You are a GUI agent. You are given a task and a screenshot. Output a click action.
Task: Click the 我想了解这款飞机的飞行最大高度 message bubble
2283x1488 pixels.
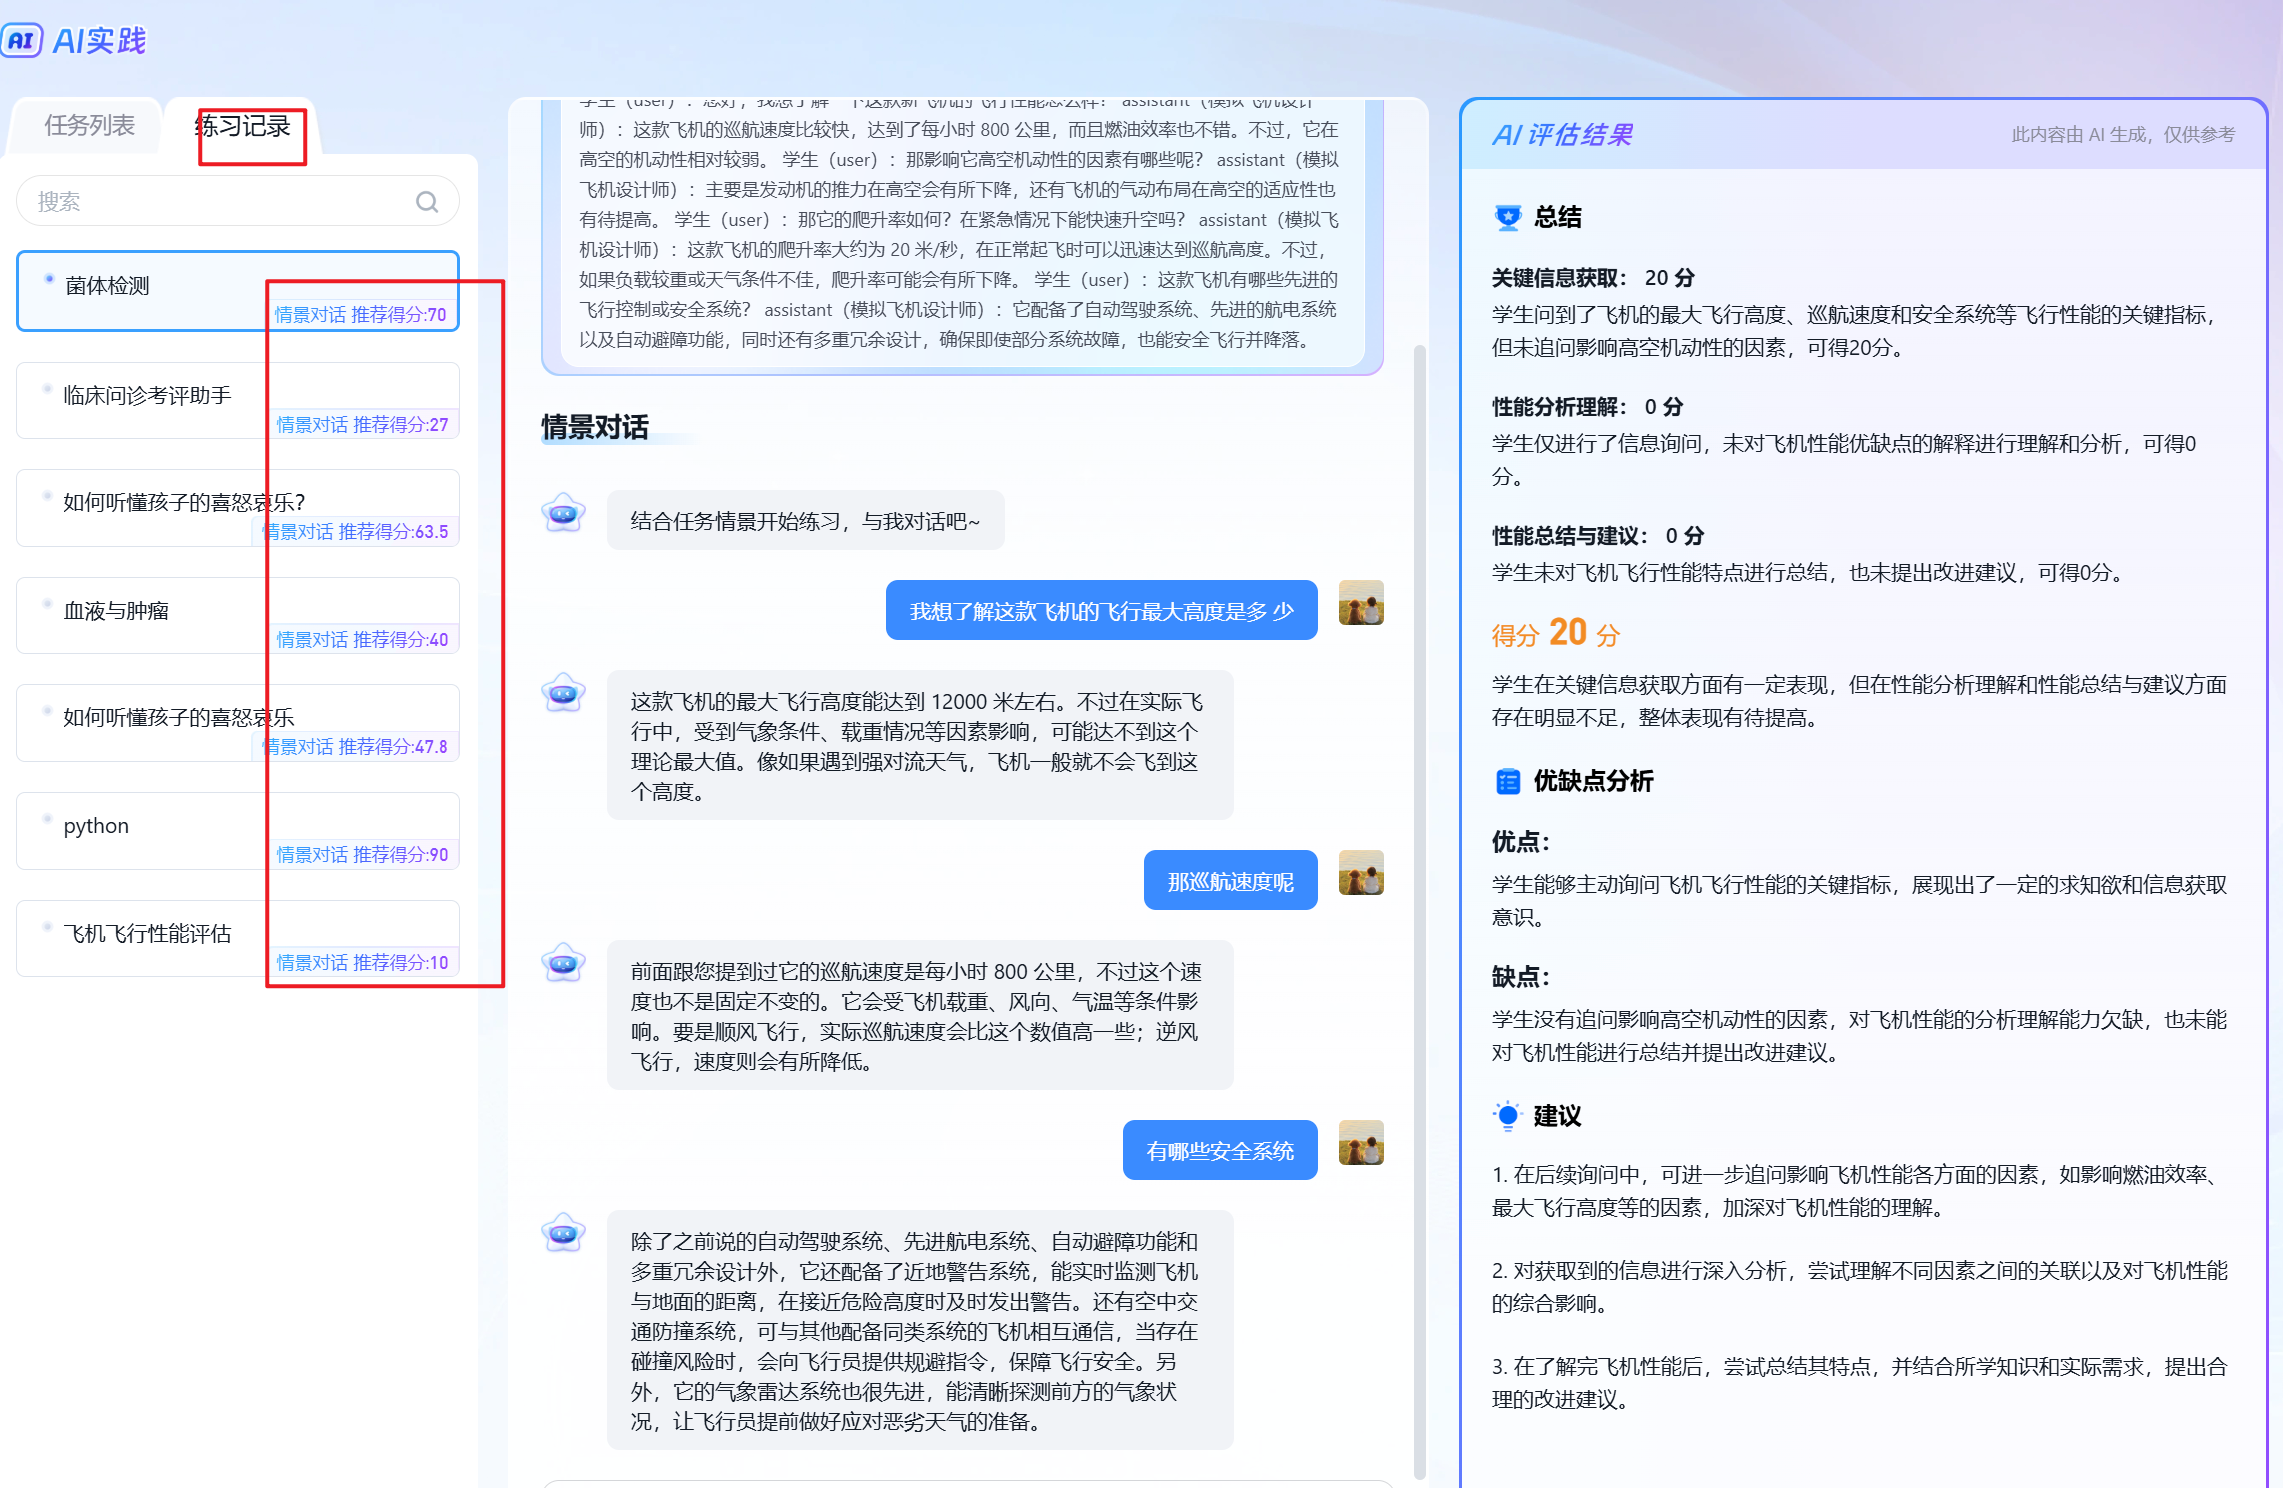1101,611
